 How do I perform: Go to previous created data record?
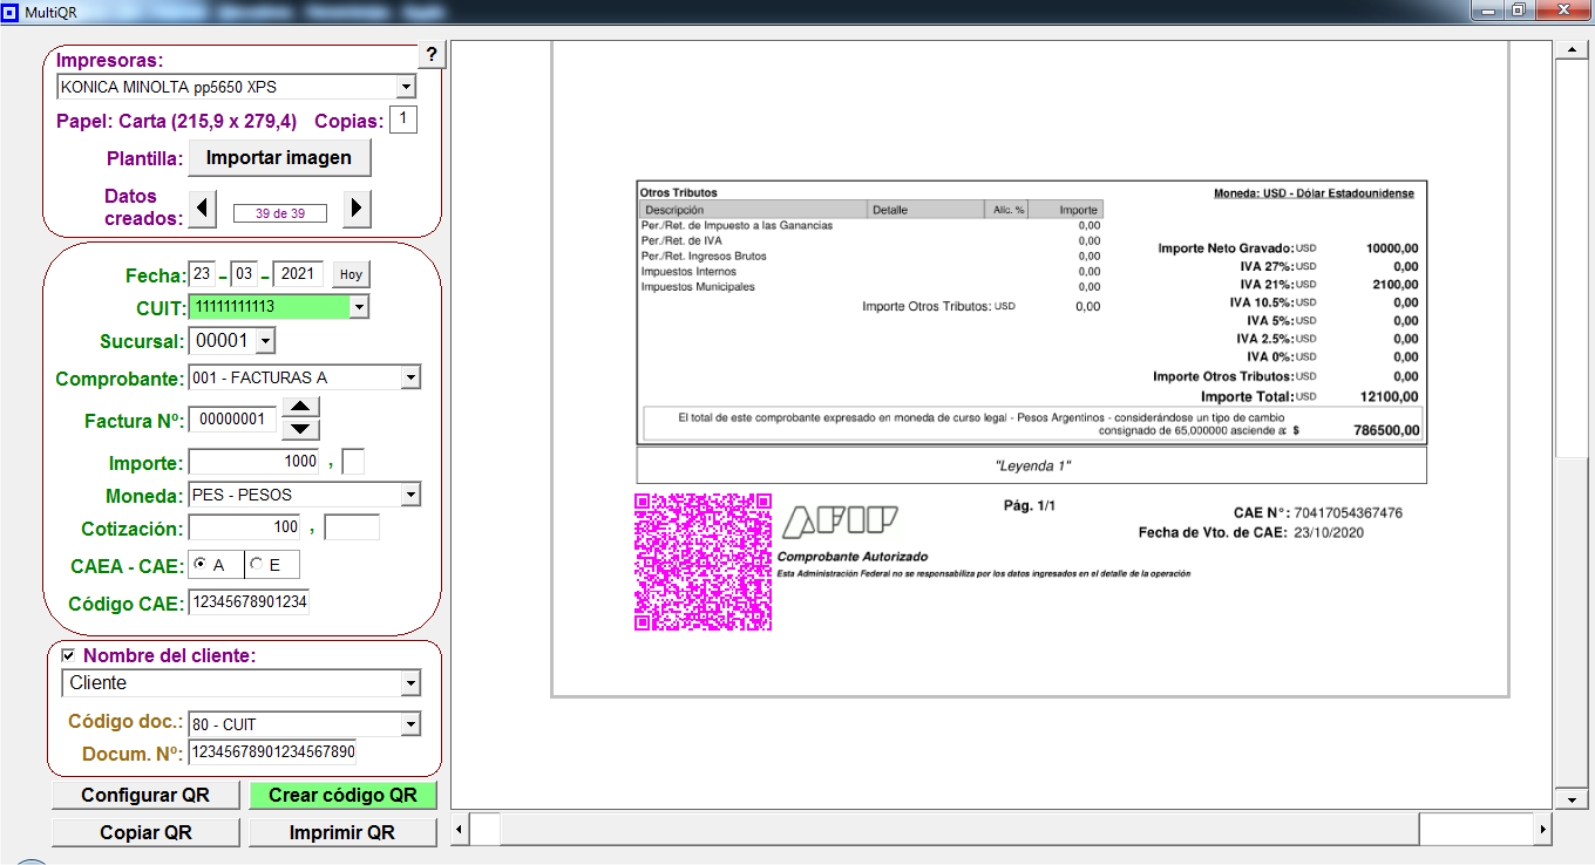coord(203,208)
